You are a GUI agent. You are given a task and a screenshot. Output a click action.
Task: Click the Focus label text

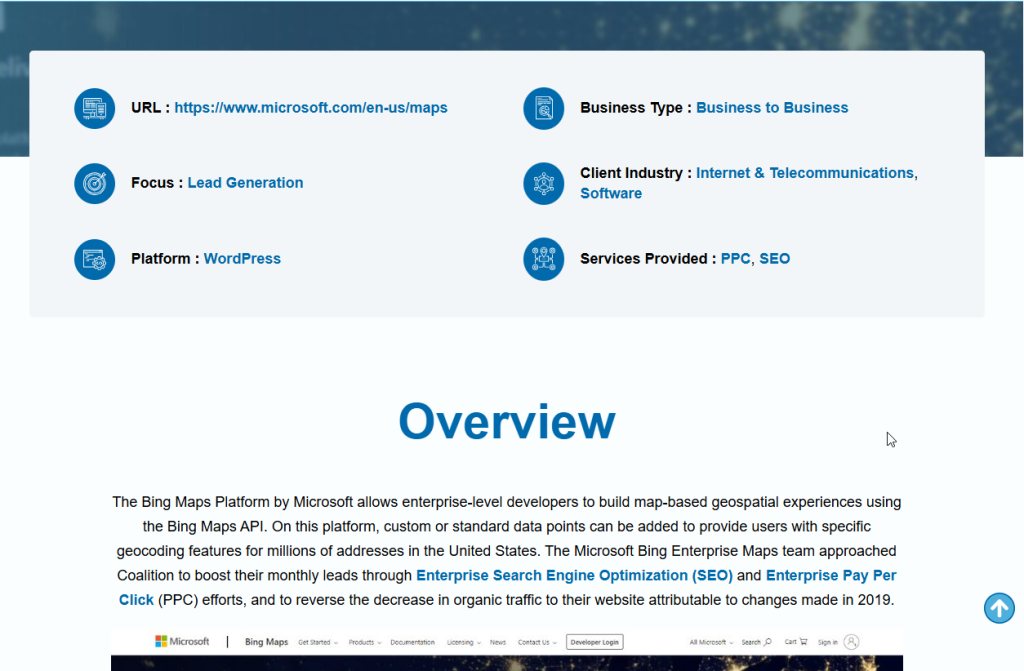[x=157, y=183]
